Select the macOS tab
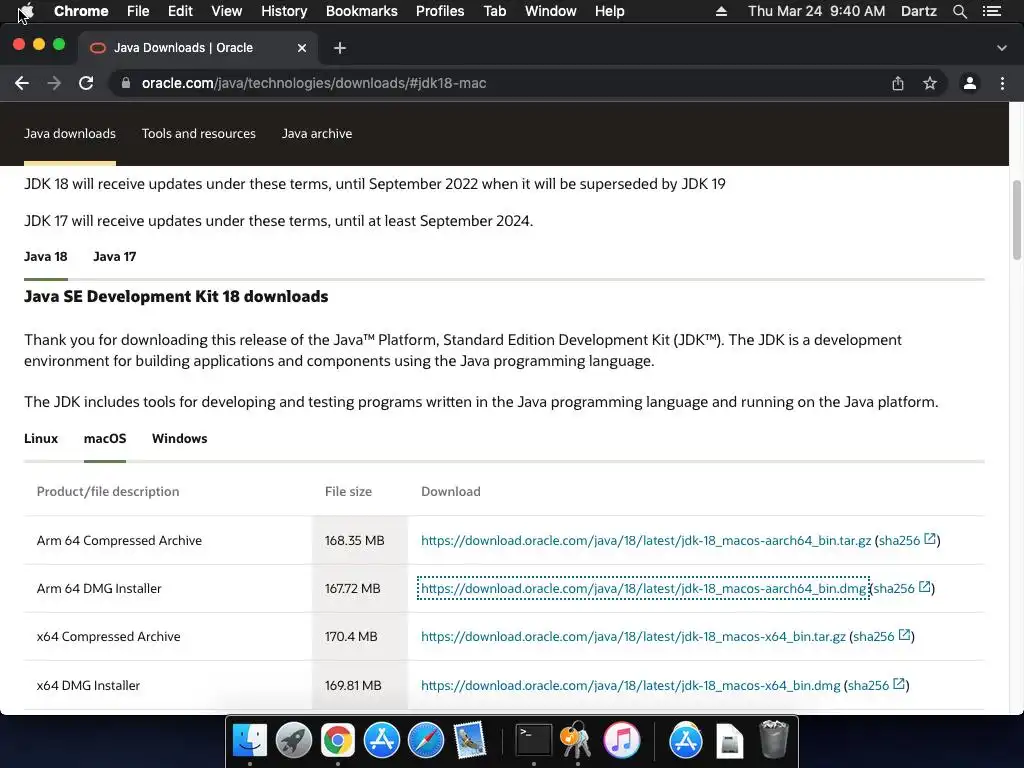Image resolution: width=1024 pixels, height=768 pixels. 105,438
